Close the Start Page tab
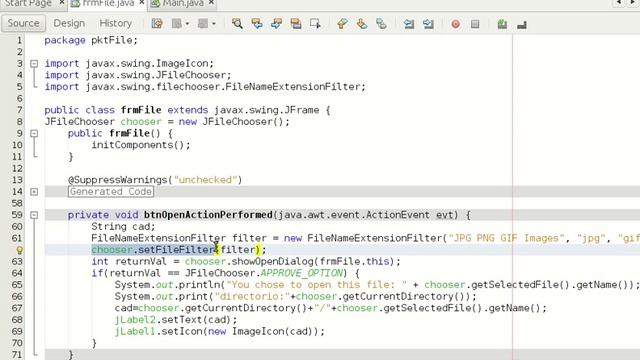This screenshot has width=640, height=360. click(61, 3)
